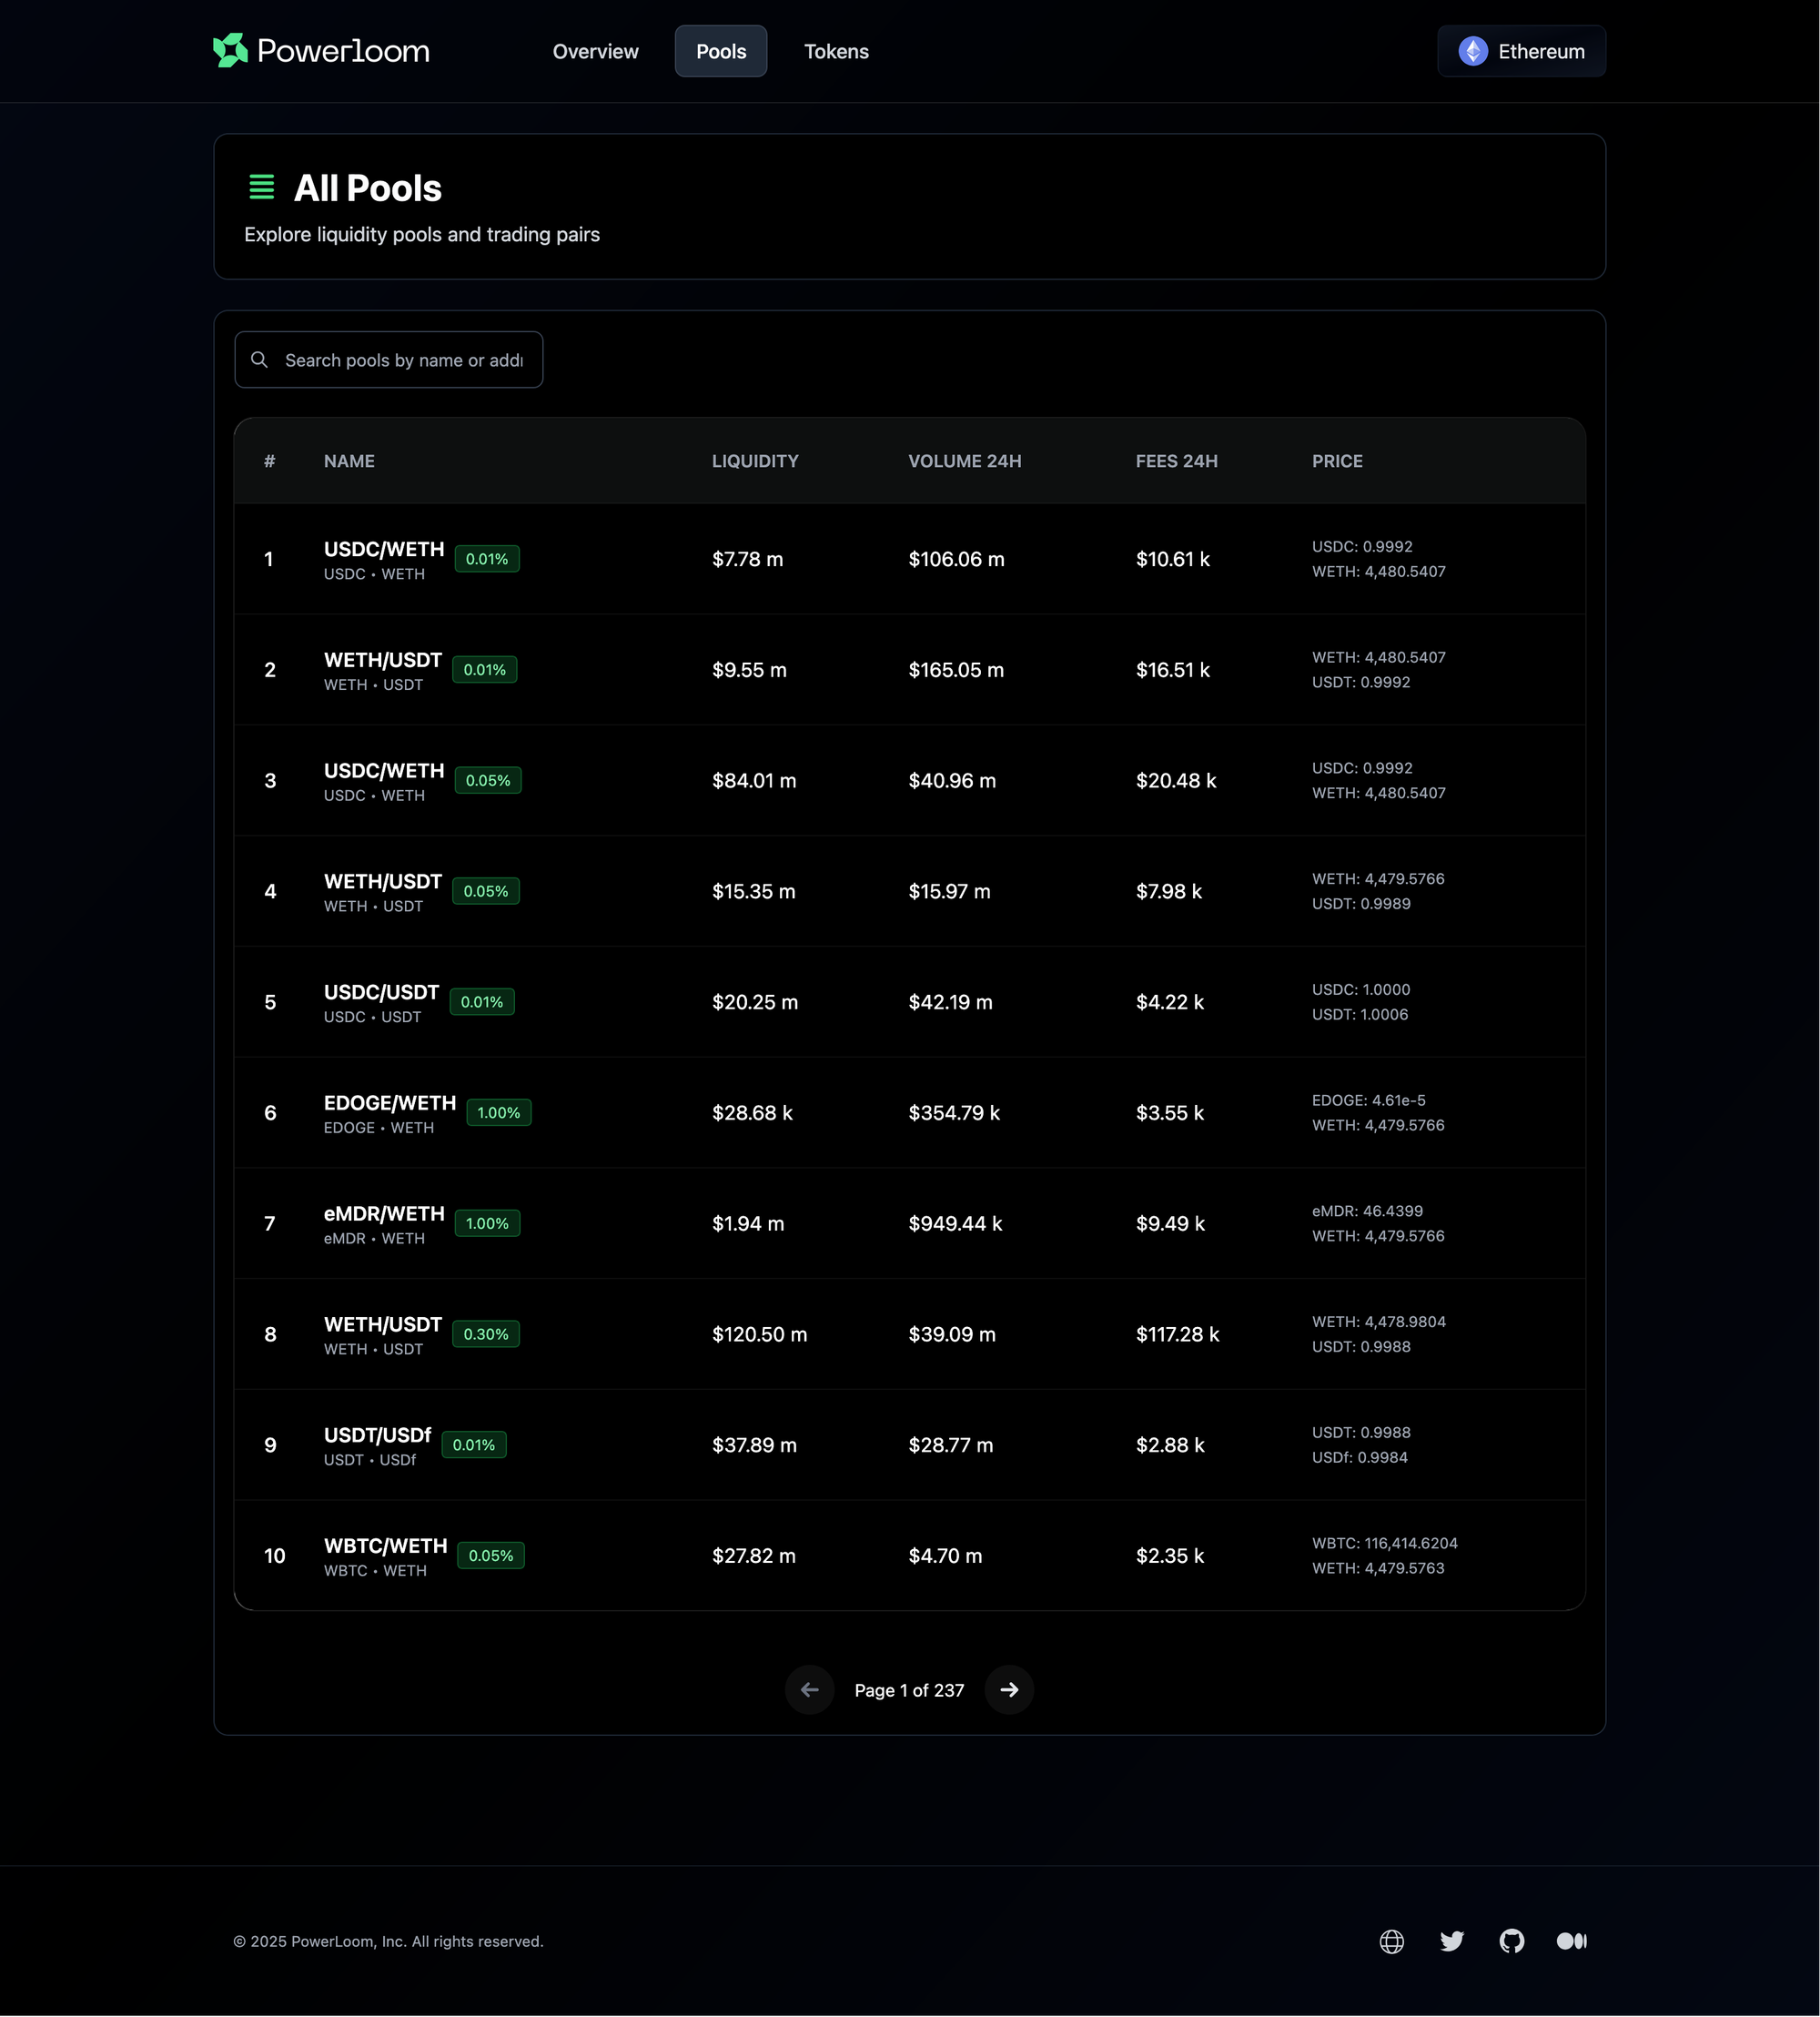
Task: Open the Twitter icon in footer
Action: [1451, 1941]
